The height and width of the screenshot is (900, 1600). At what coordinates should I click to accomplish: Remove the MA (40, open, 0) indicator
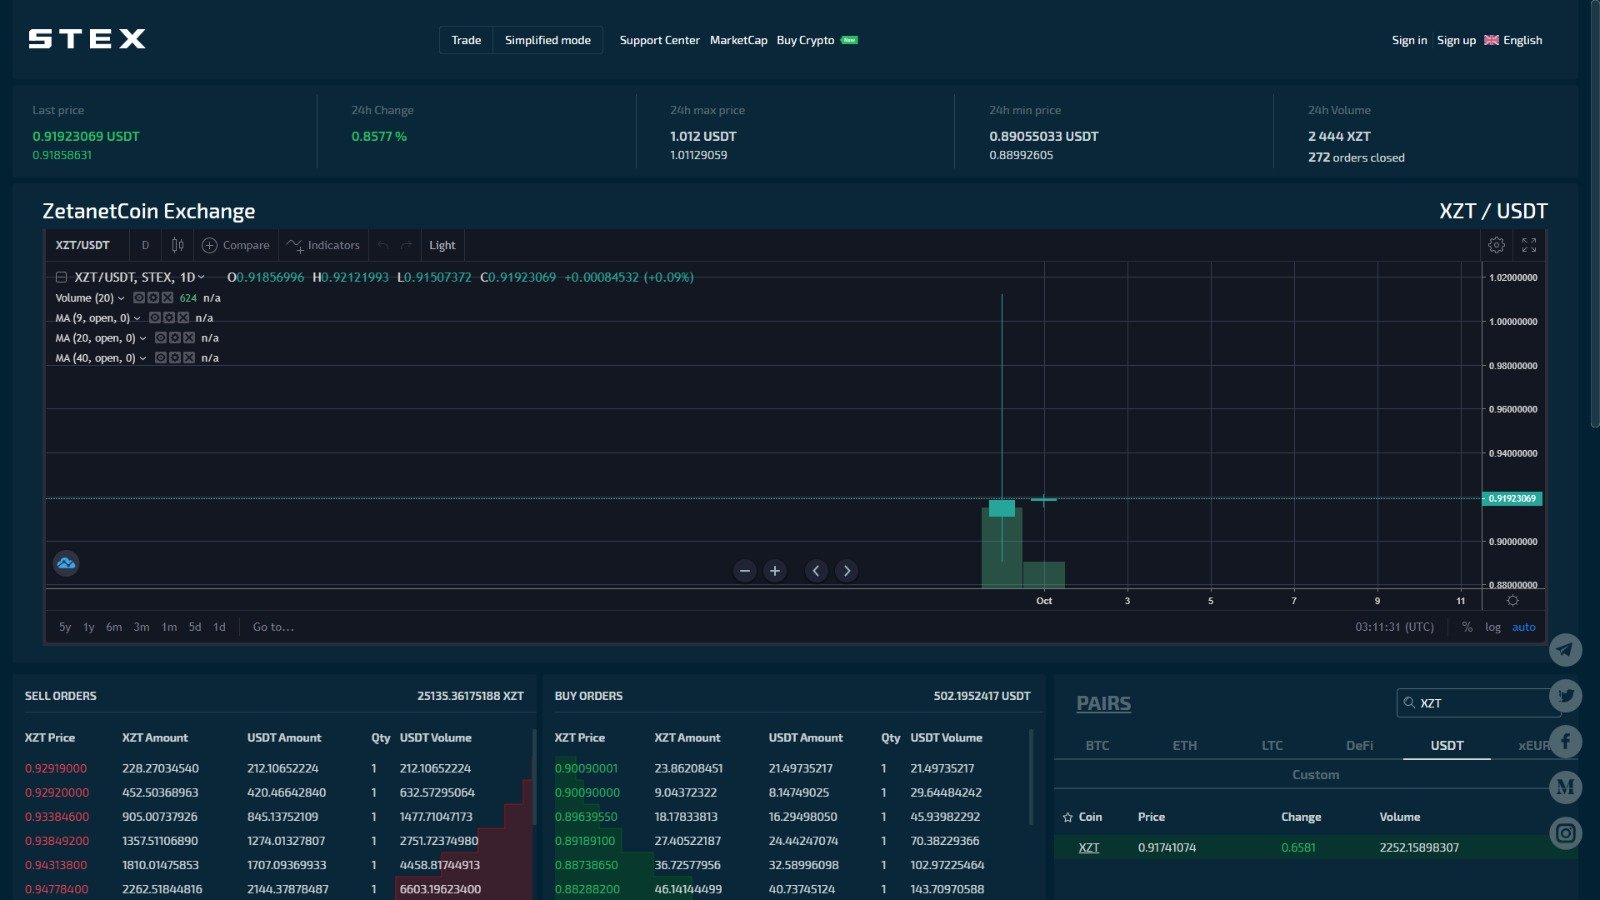[189, 358]
